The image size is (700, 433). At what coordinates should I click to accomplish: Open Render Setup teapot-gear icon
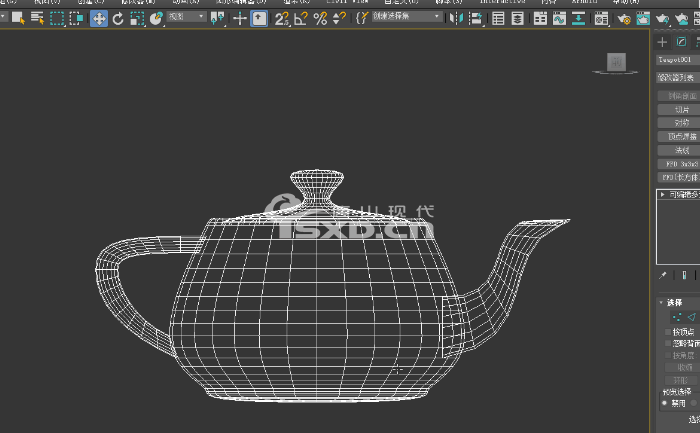624,18
